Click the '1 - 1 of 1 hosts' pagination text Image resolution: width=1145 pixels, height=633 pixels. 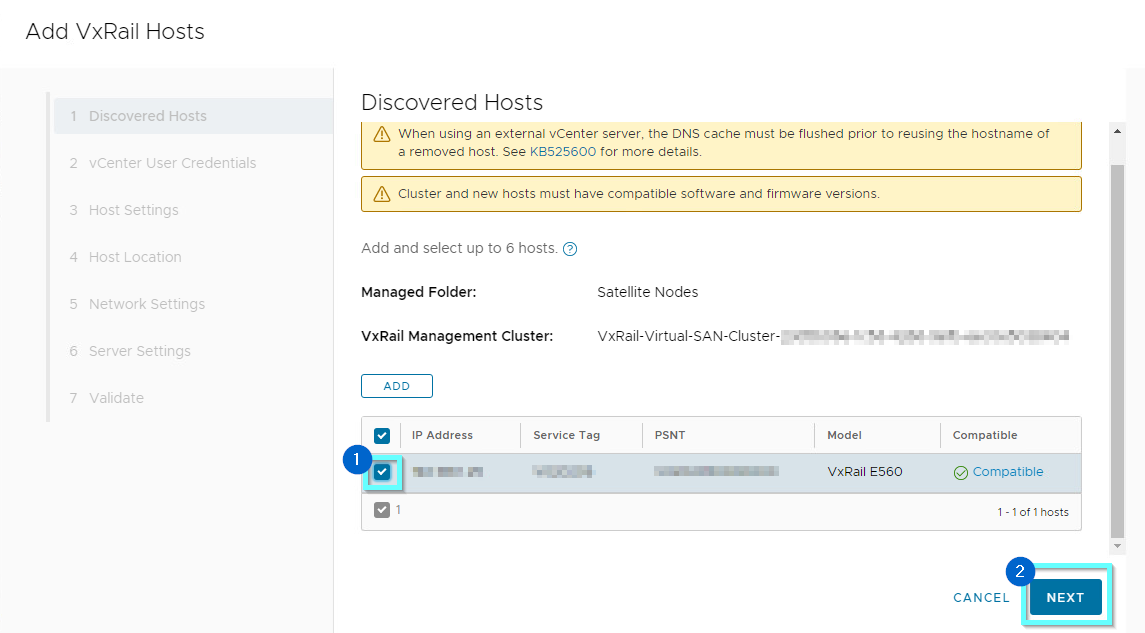(1033, 512)
